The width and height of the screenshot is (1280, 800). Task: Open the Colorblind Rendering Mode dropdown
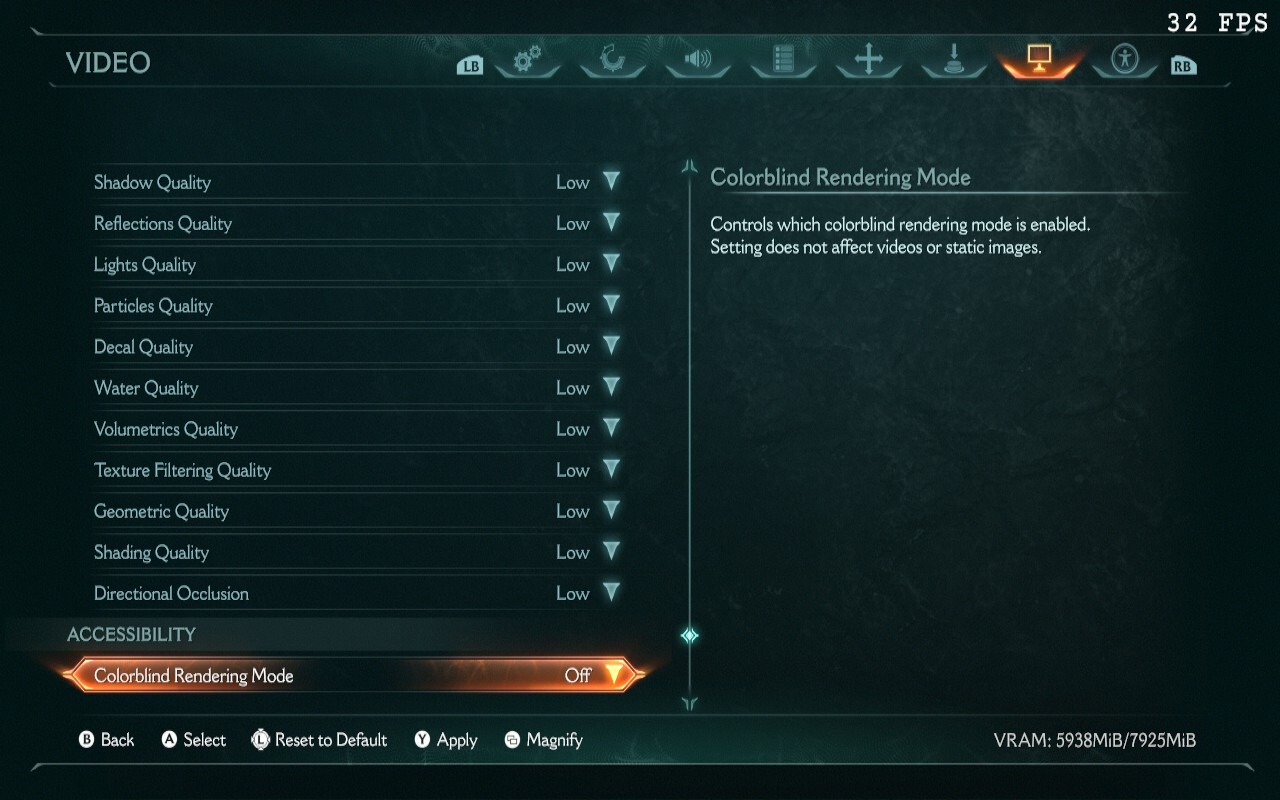pyautogui.click(x=613, y=675)
